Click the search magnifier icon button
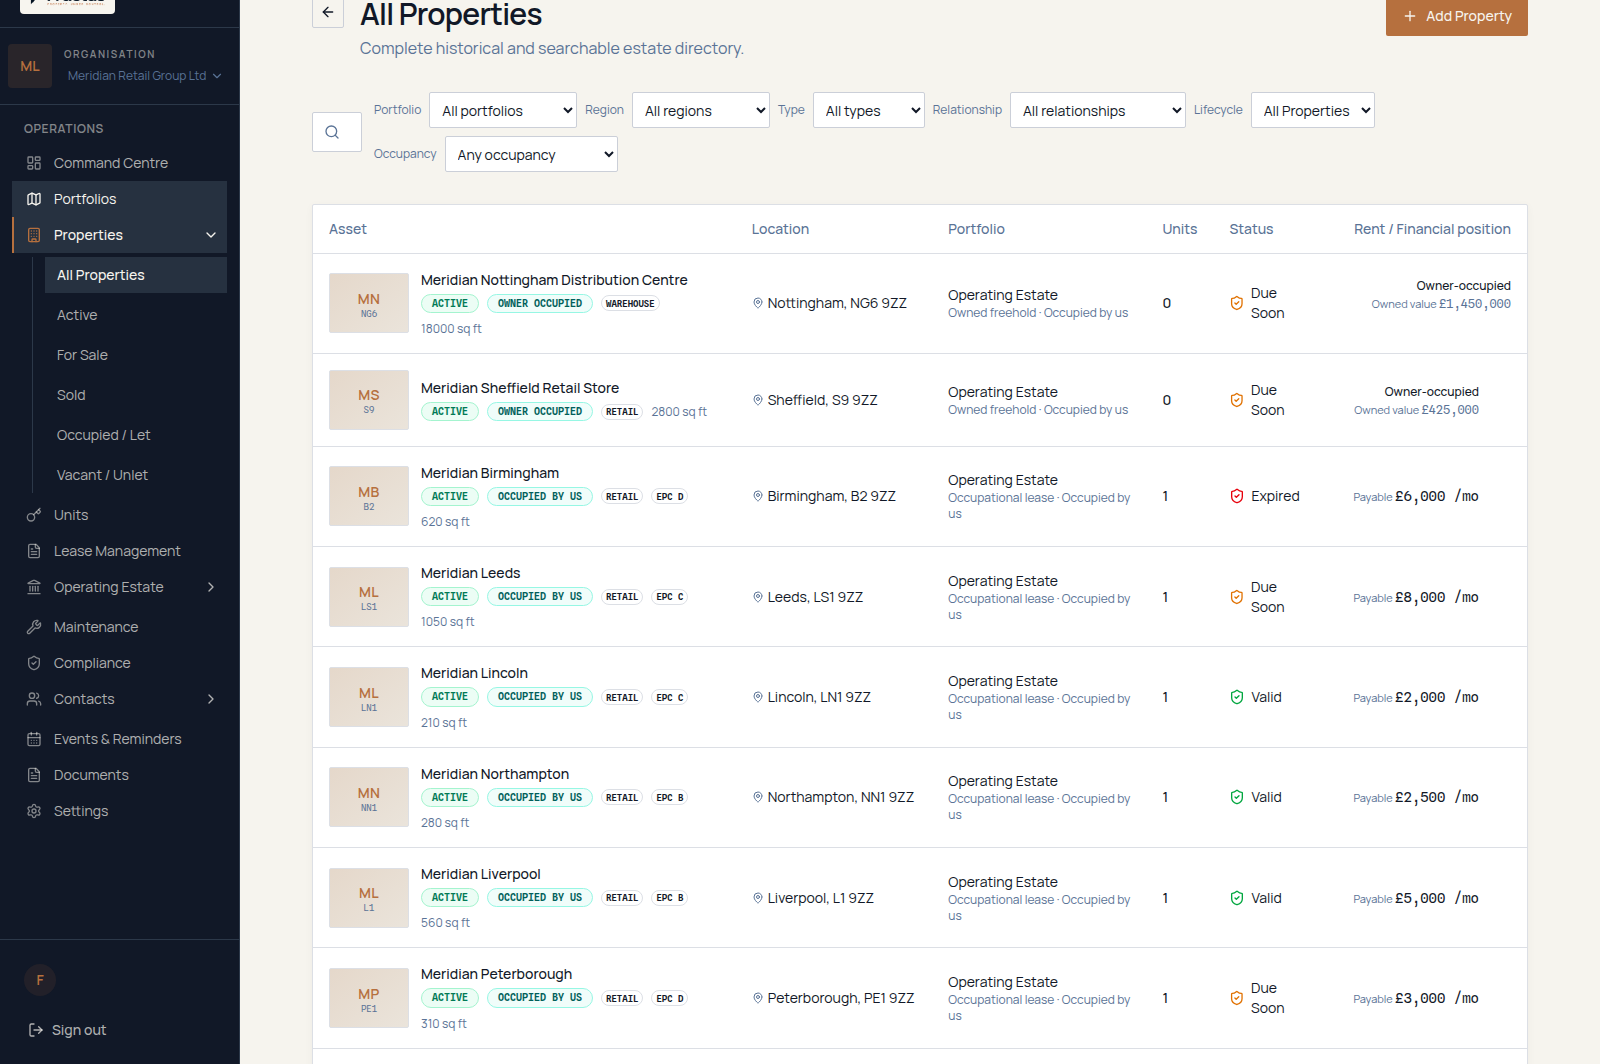This screenshot has height=1064, width=1600. pyautogui.click(x=337, y=132)
